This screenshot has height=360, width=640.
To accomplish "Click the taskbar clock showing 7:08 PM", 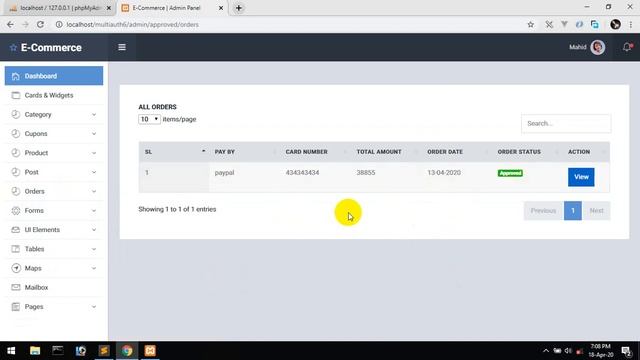I will pyautogui.click(x=600, y=351).
